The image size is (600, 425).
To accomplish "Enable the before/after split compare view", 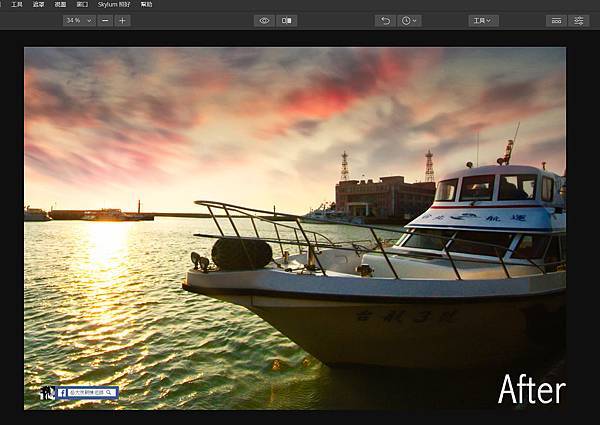I will [x=287, y=21].
